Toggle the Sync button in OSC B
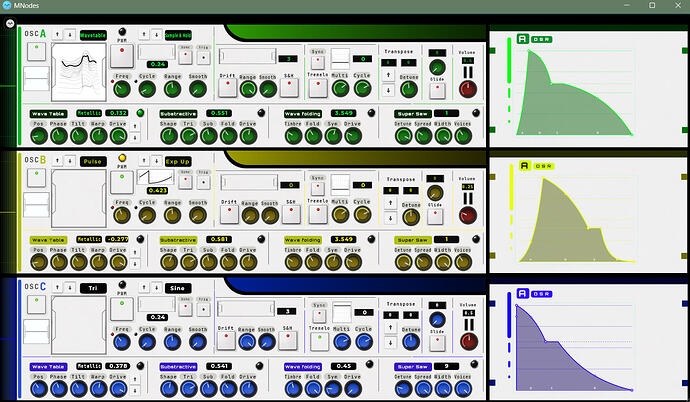Viewport: 690px width, 402px height. [318, 189]
